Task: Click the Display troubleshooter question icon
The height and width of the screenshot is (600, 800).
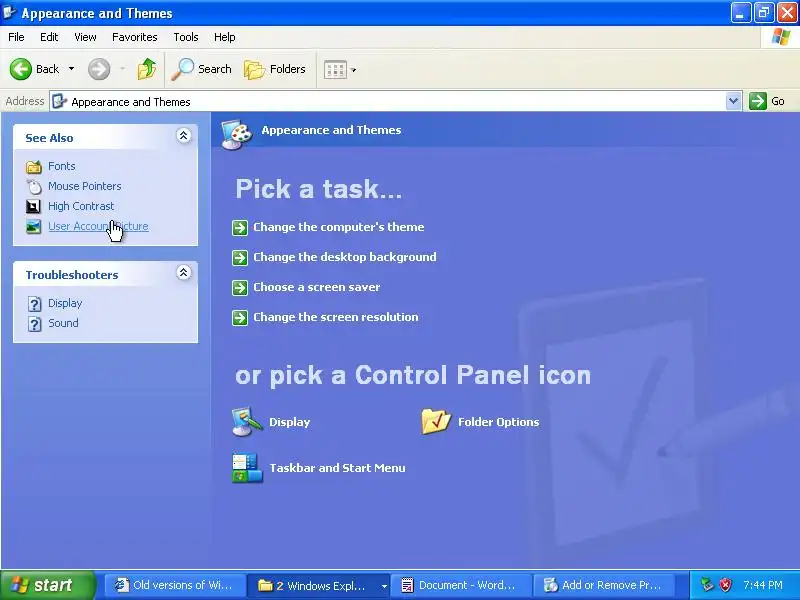Action: point(34,304)
